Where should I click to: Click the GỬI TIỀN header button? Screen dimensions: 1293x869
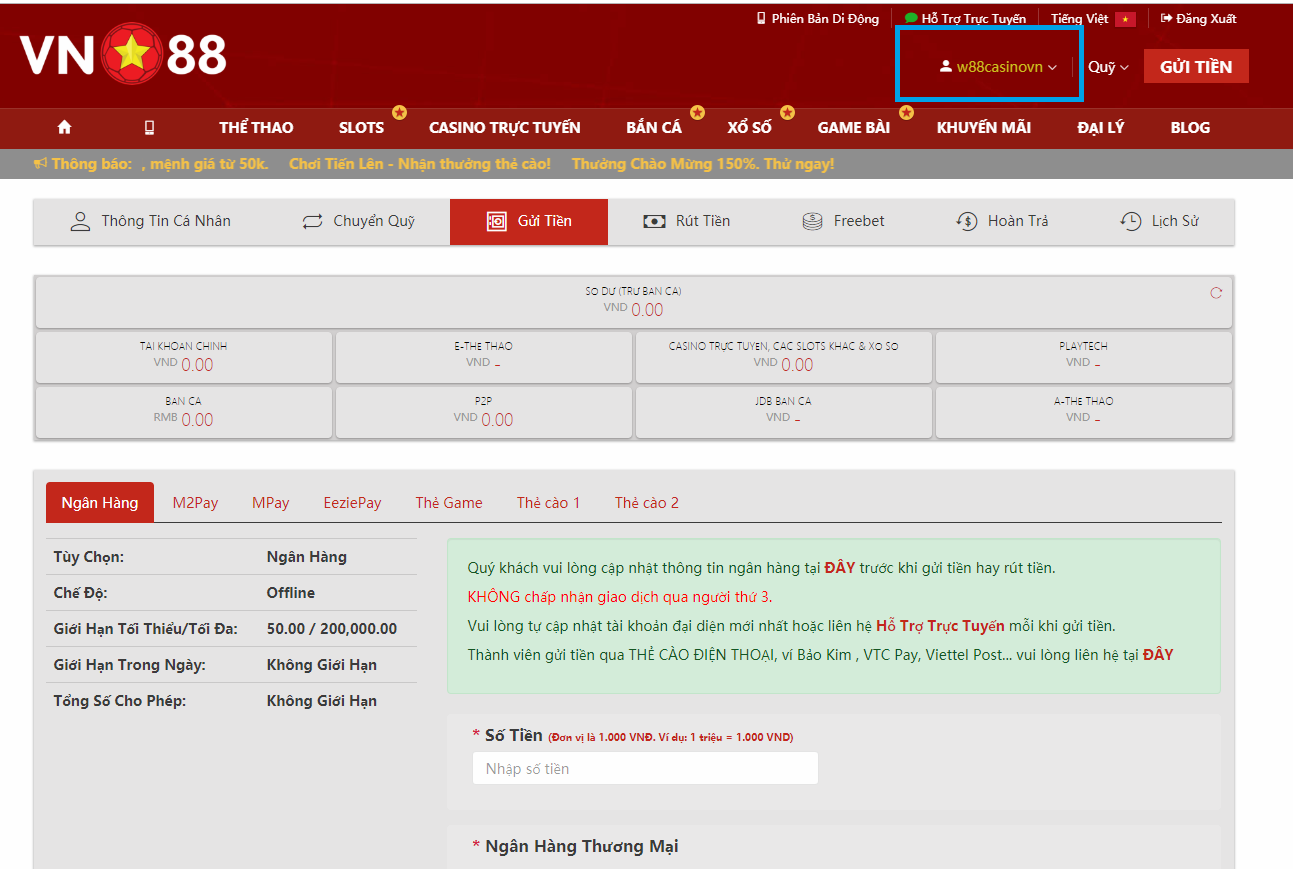click(x=1196, y=66)
